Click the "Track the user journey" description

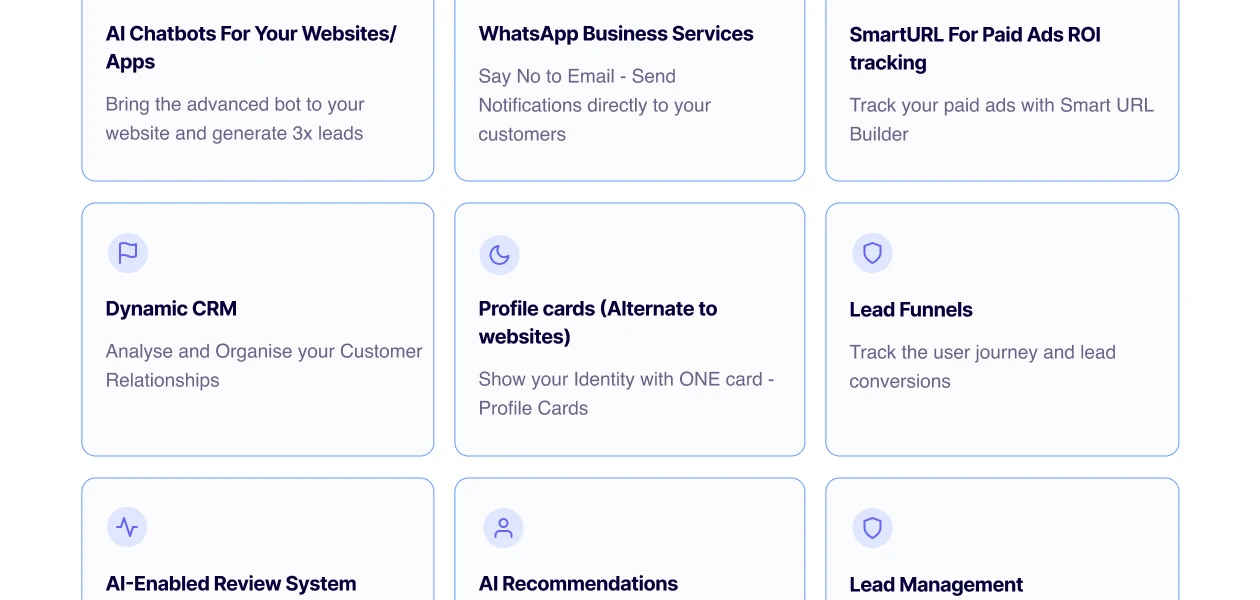click(982, 366)
